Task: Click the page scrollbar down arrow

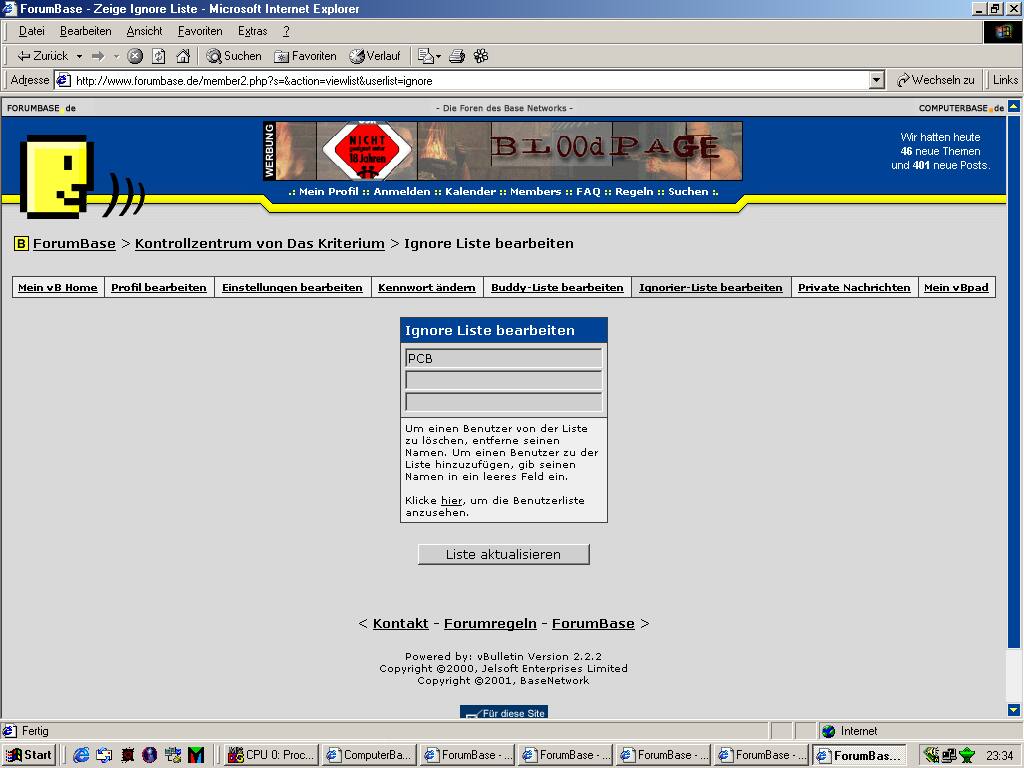Action: 1014,710
